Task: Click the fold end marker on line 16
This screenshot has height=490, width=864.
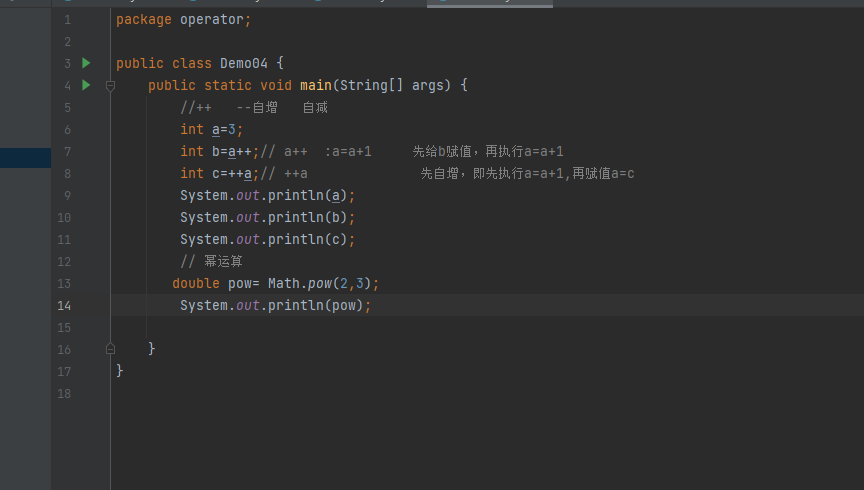Action: coord(110,349)
